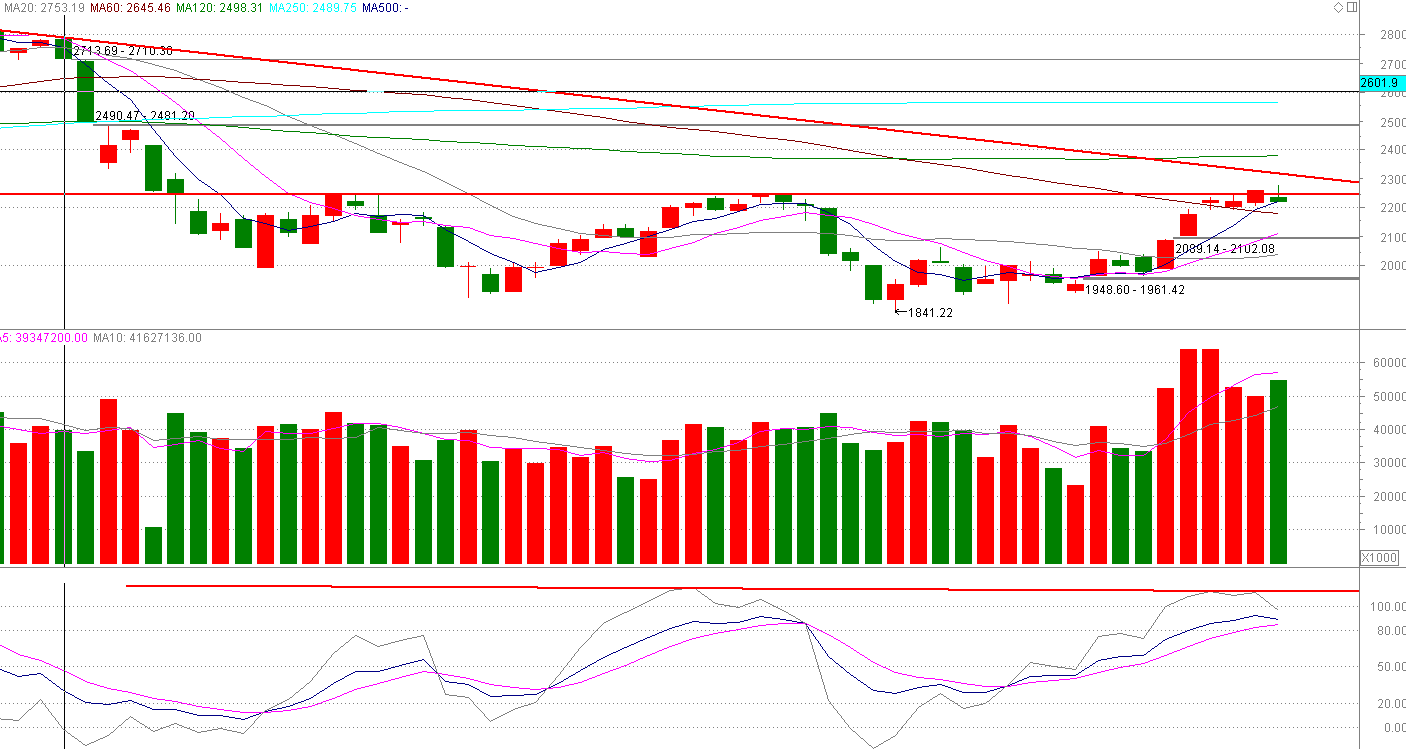The height and width of the screenshot is (749, 1406).
Task: Click the X1000 volume unit label
Action: [x=1380, y=557]
